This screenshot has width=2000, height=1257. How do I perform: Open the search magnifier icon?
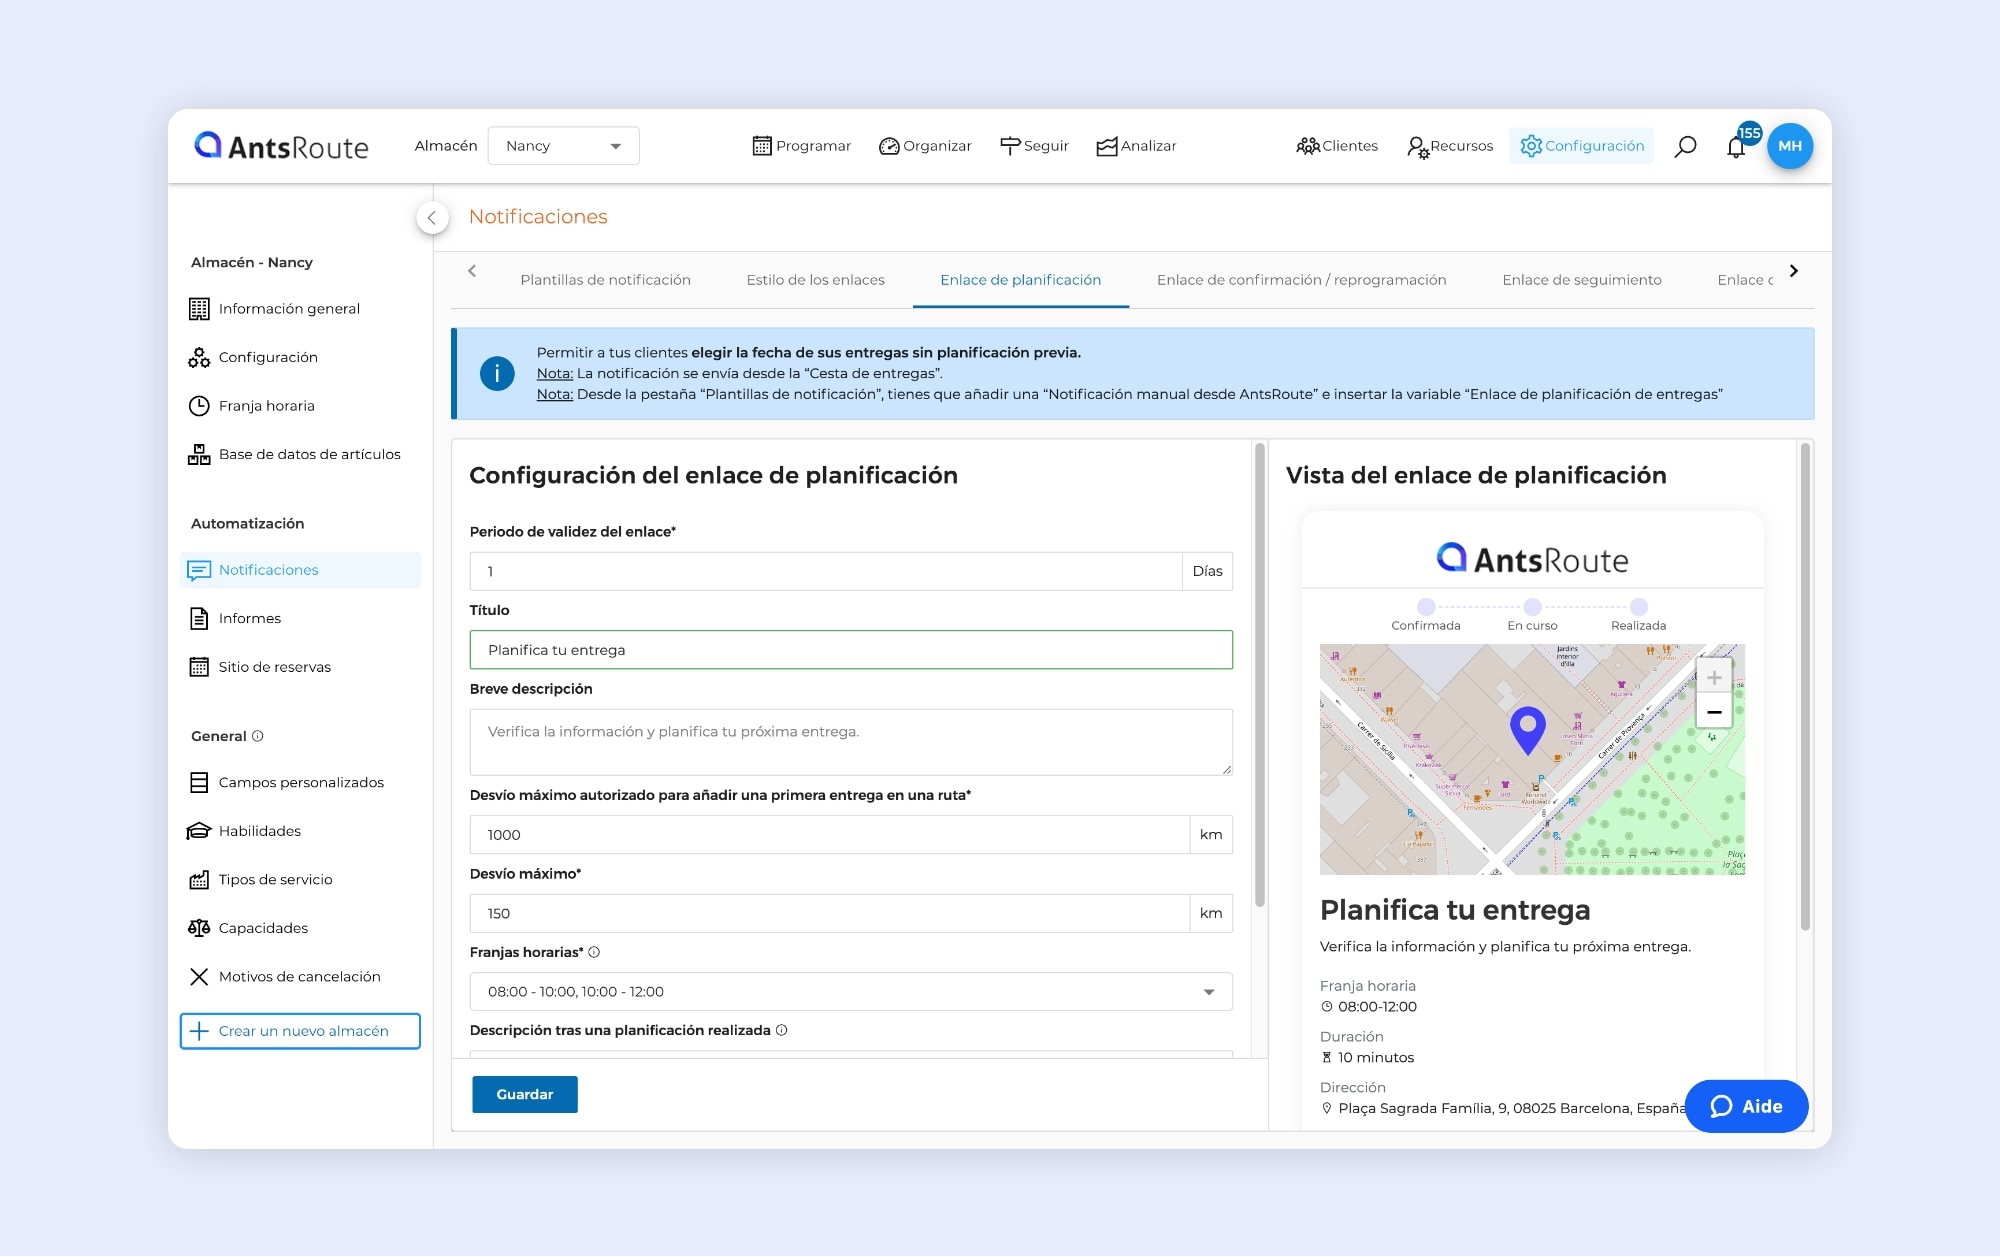click(1685, 146)
